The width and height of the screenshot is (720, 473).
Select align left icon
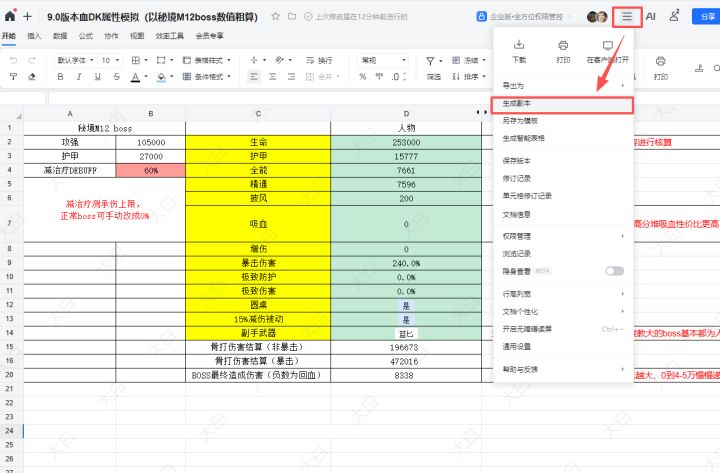(254, 77)
